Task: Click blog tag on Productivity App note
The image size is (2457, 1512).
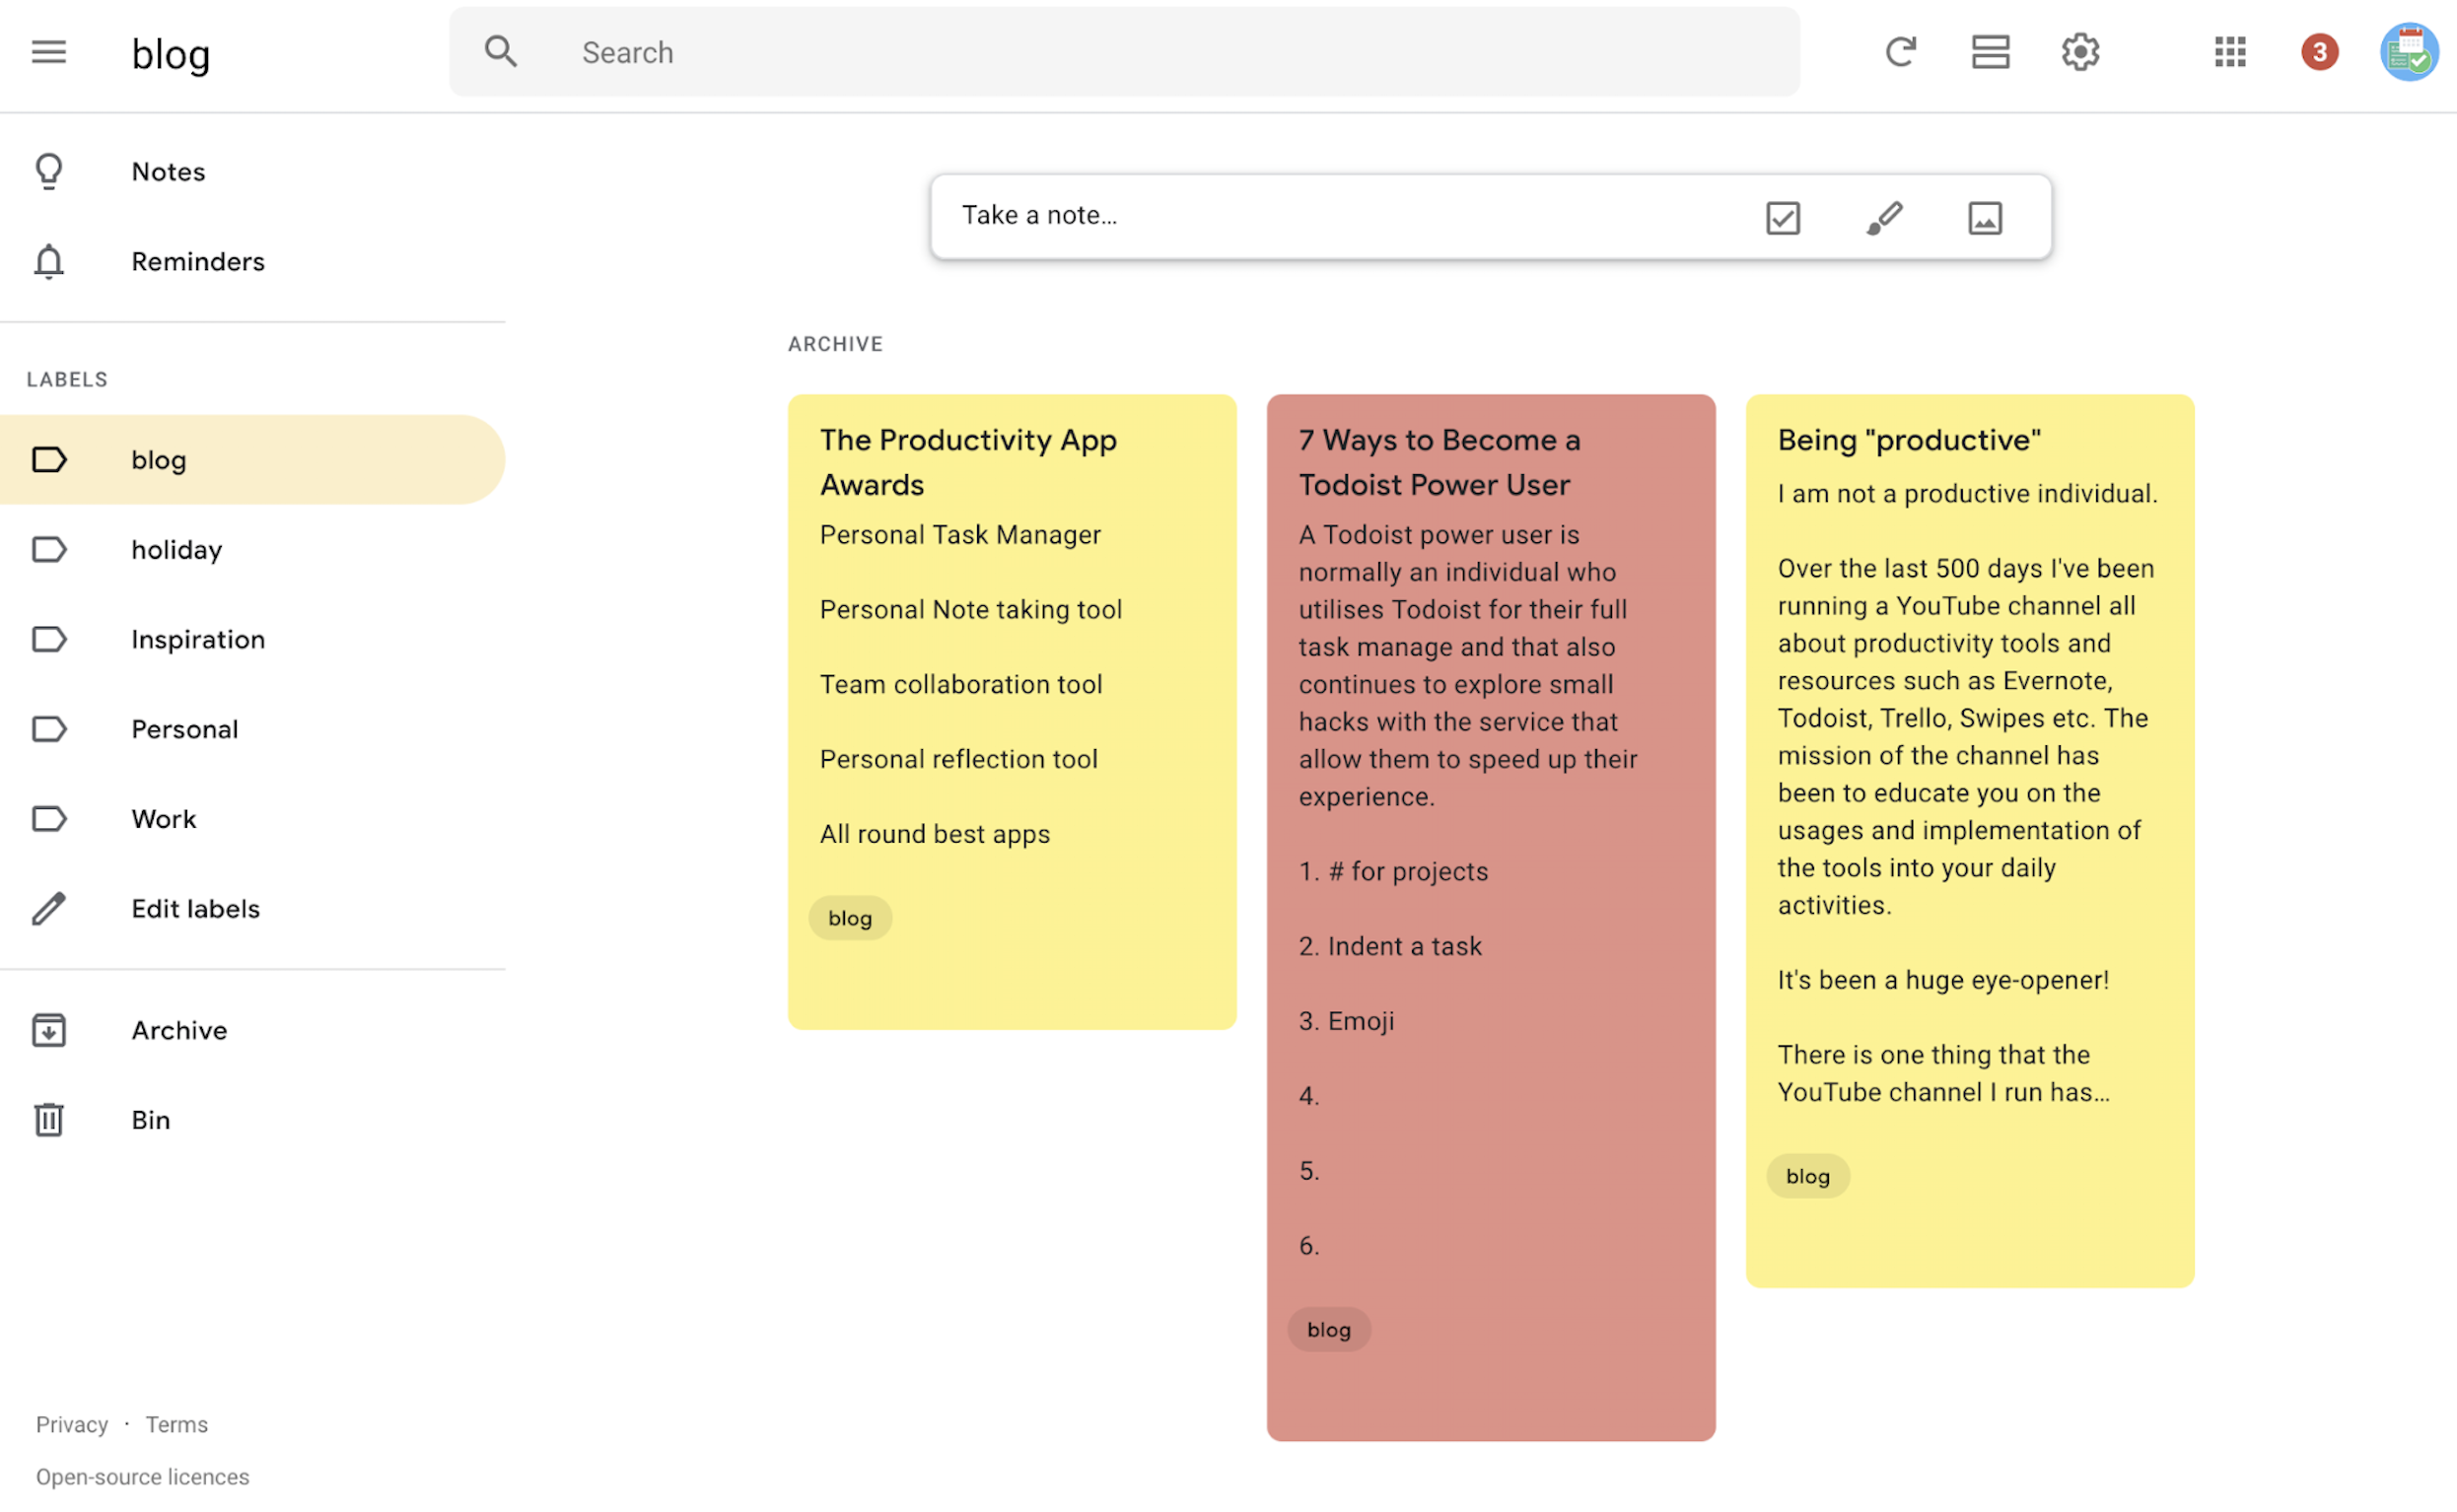Action: (x=850, y=916)
